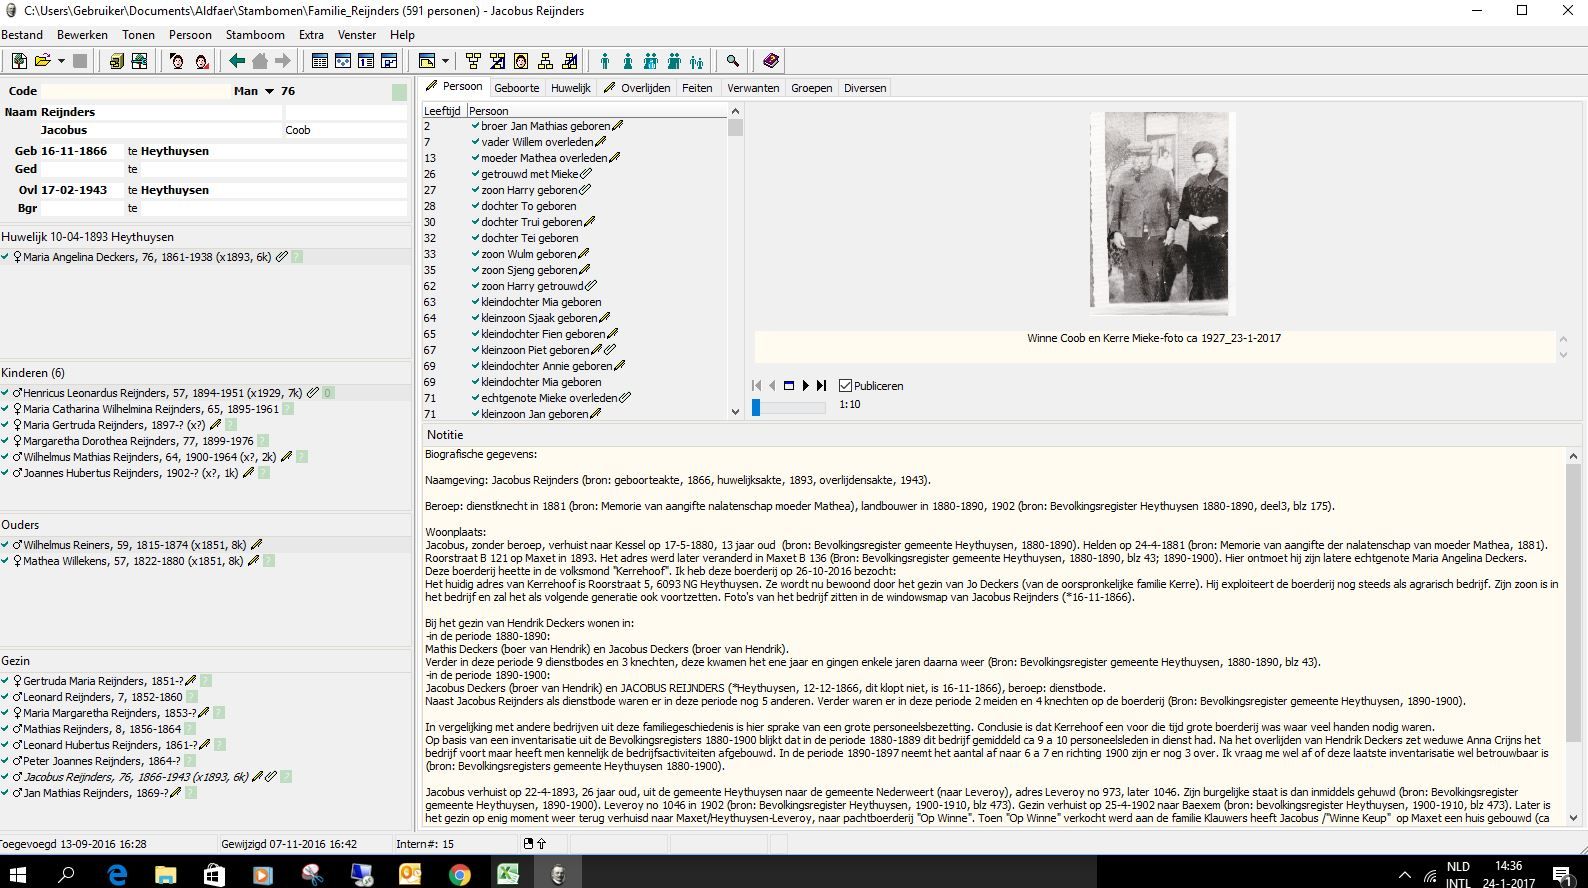Click the grey home arrow icon
The height and width of the screenshot is (888, 1588).
[260, 61]
